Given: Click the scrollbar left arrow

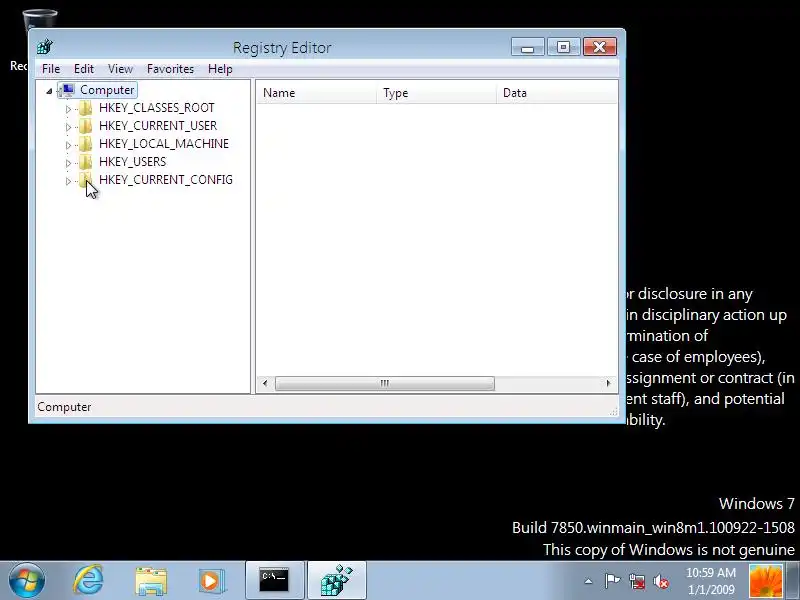Looking at the screenshot, I should click(x=265, y=383).
